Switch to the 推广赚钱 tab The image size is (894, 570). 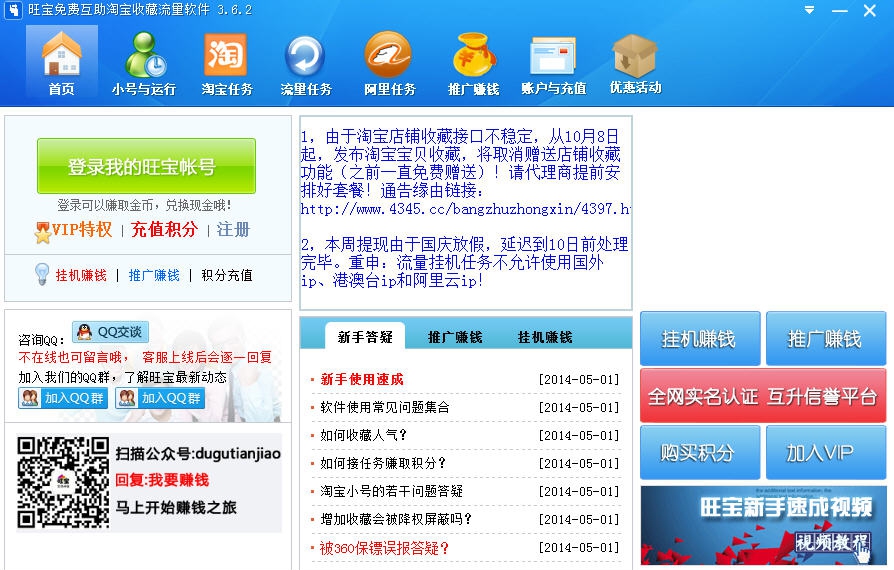click(x=455, y=337)
